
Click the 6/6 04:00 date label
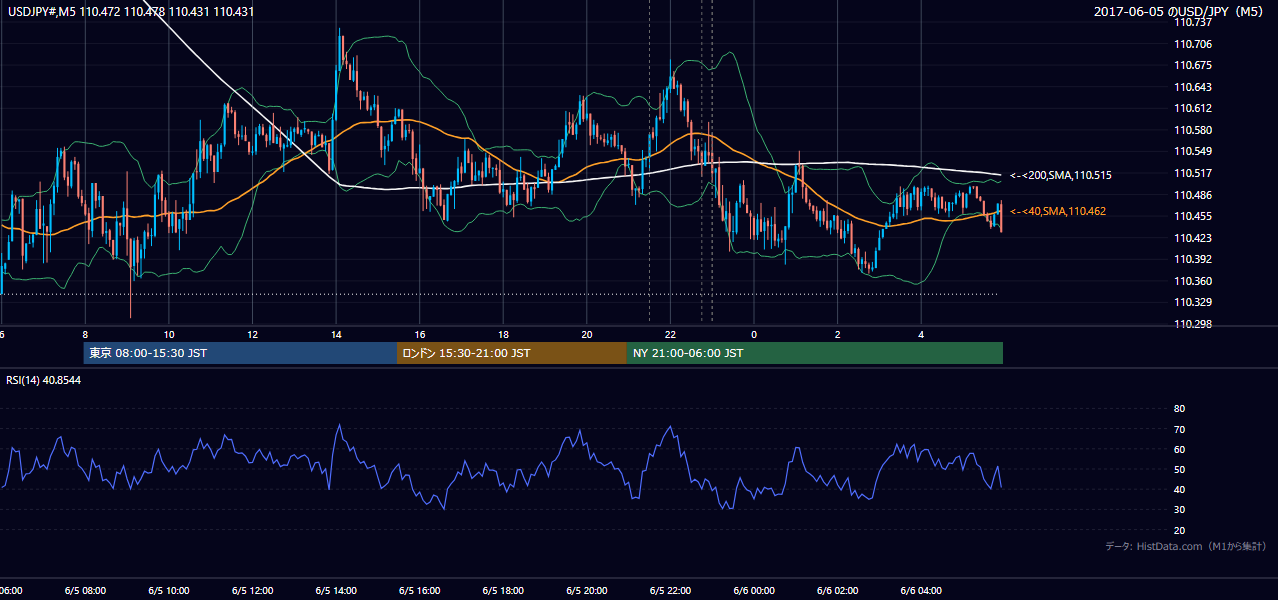[x=921, y=591]
